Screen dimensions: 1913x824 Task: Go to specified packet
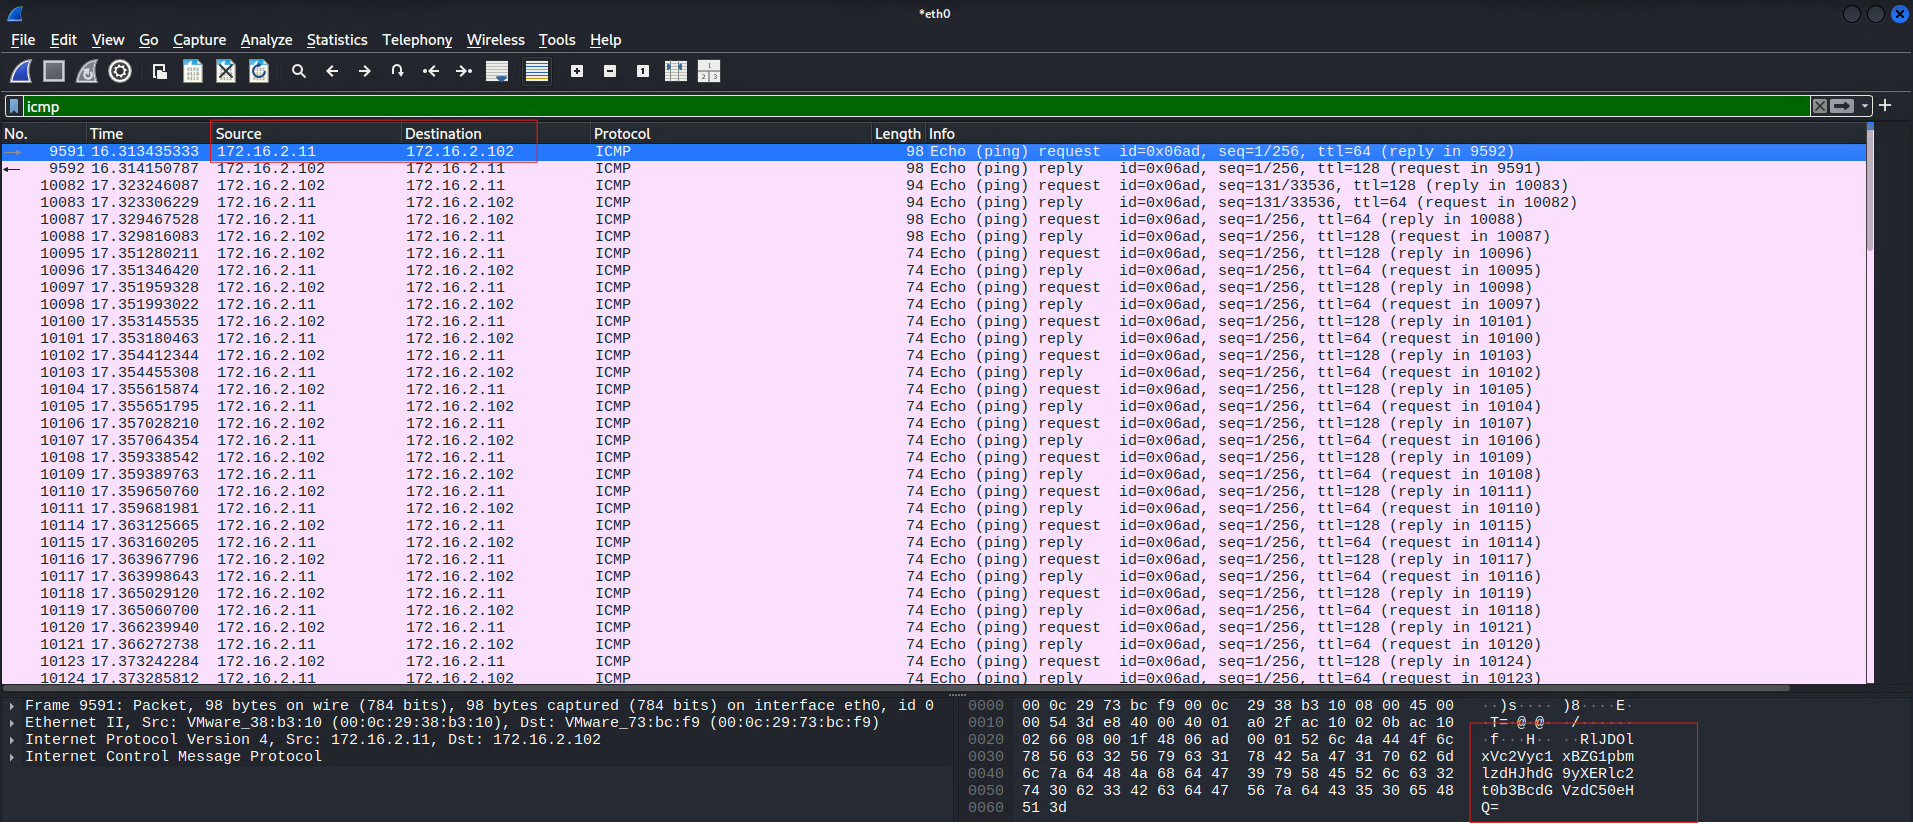(x=398, y=71)
